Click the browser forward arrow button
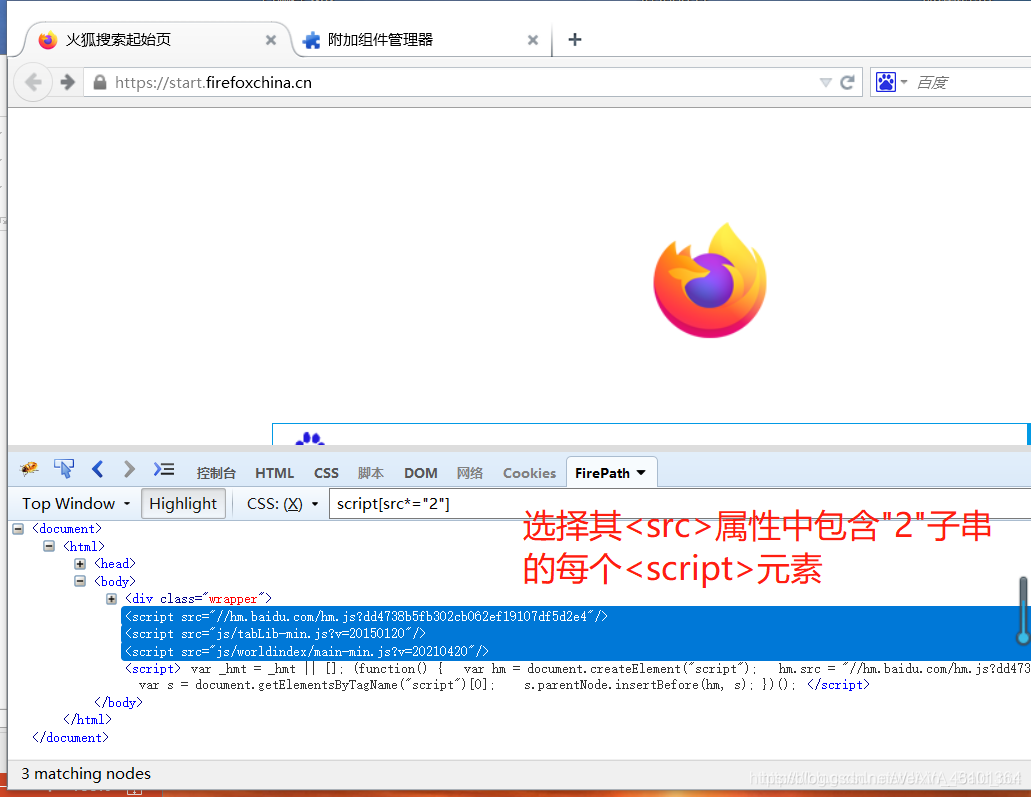The image size is (1031, 797). click(67, 82)
